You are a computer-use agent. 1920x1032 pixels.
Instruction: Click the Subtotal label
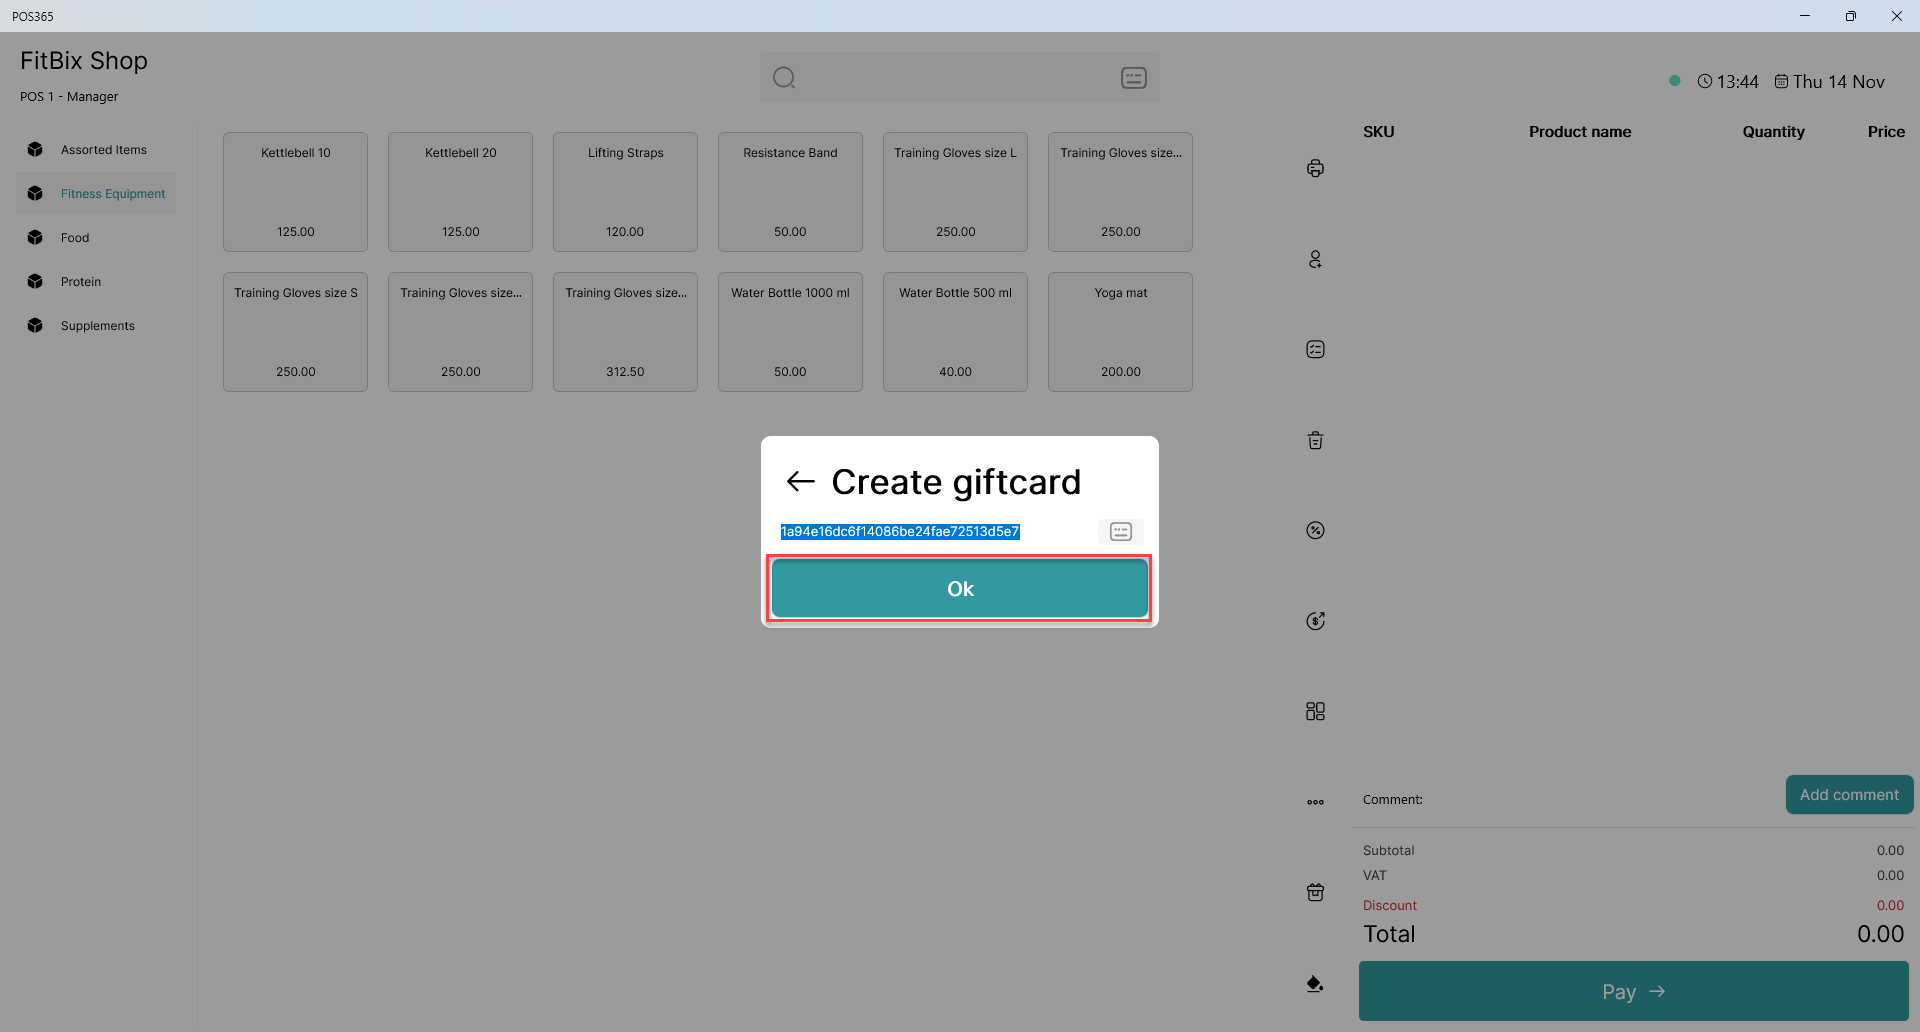tap(1388, 850)
